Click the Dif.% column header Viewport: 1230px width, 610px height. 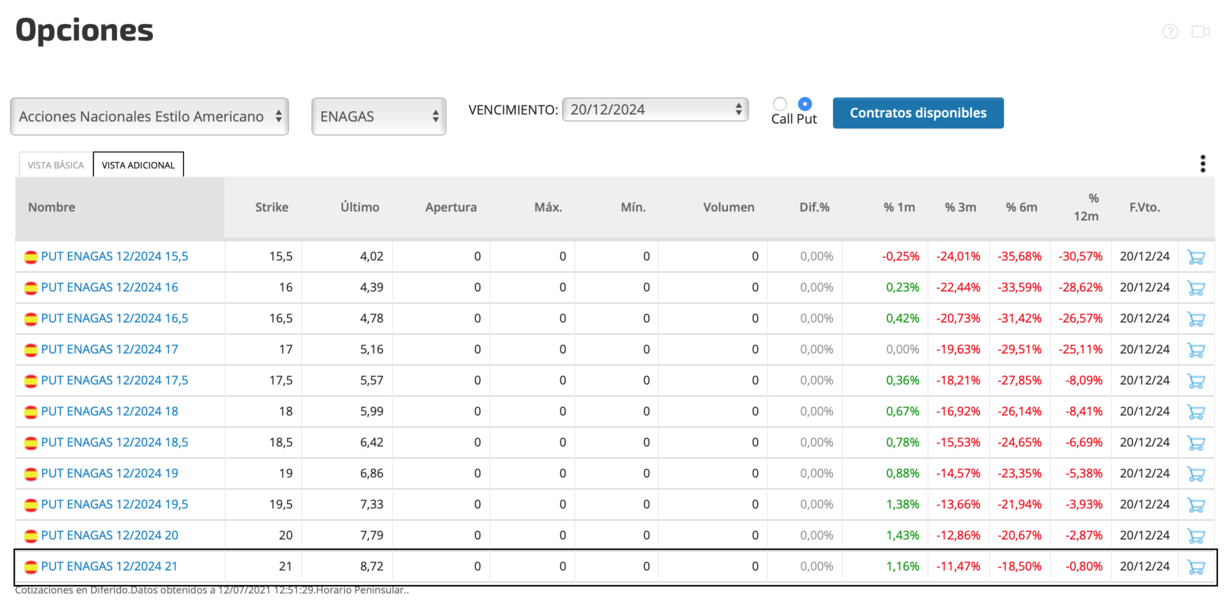pyautogui.click(x=815, y=207)
